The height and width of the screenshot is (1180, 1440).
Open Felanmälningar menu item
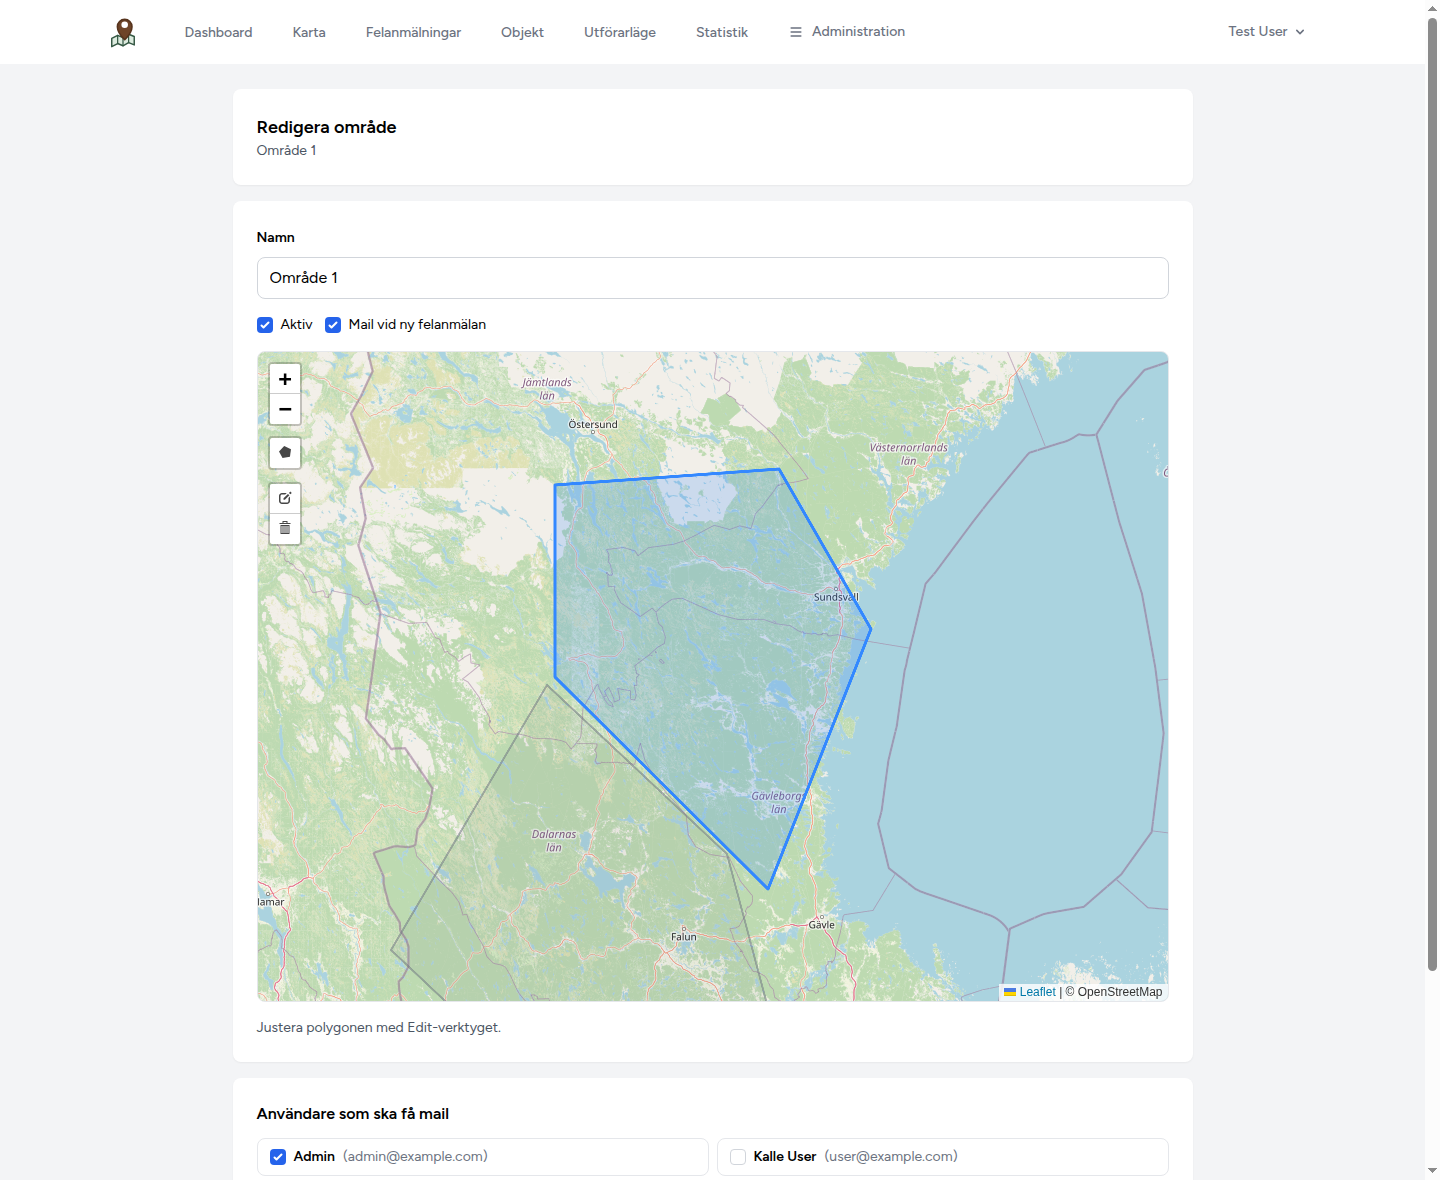(x=413, y=32)
